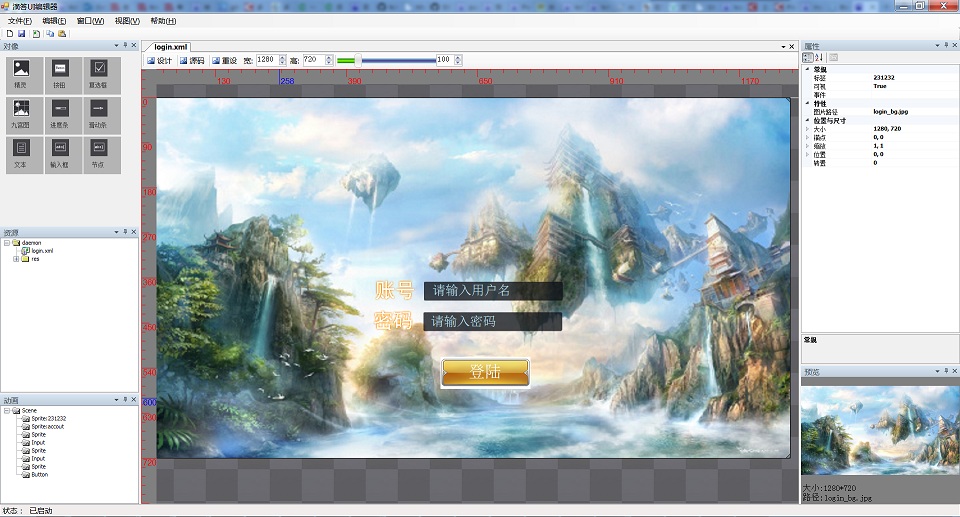Screen dimensions: 960x517
Task: Open the document tab list dropdown arrow
Action: pos(783,47)
